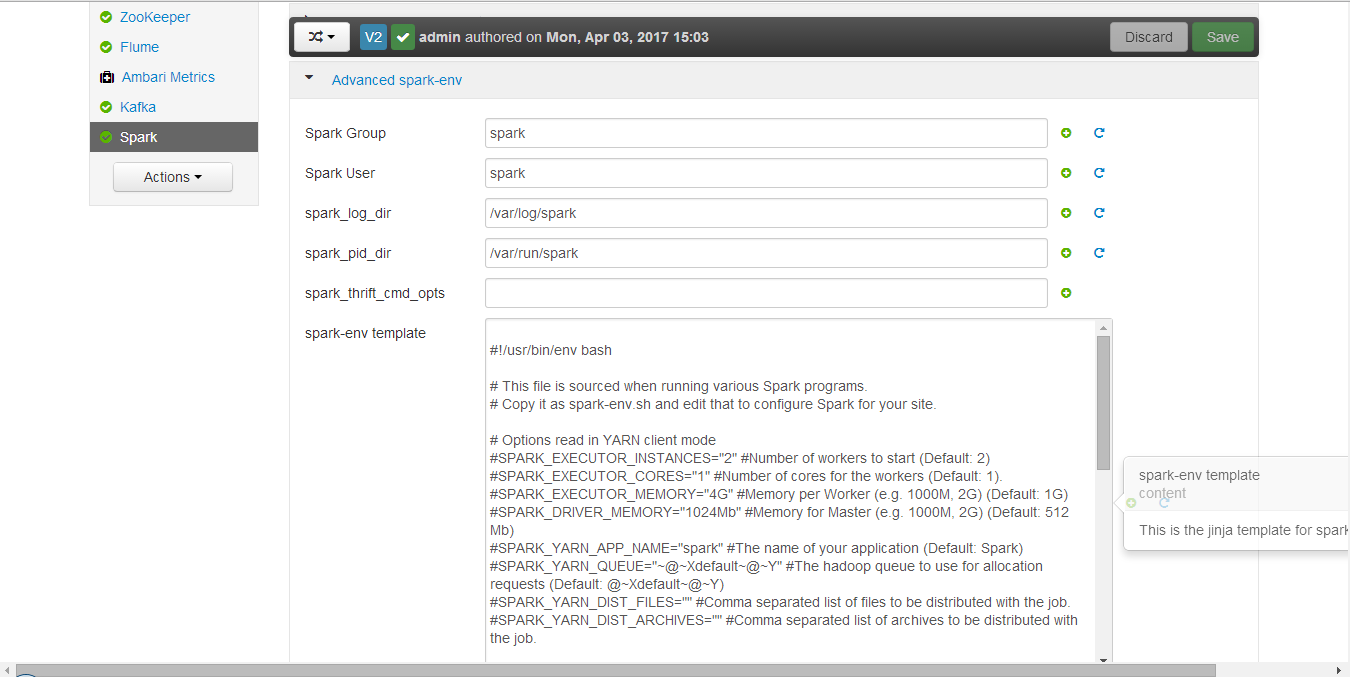The image size is (1350, 677).
Task: Collapse the Advanced spark-env section
Action: tap(310, 79)
